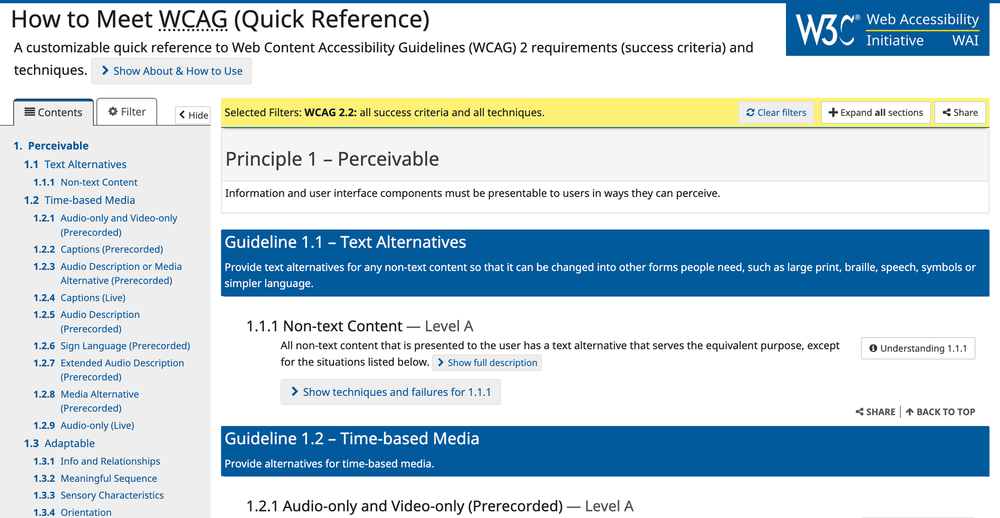Switch to the Contents tab
The image size is (1000, 518).
pyautogui.click(x=54, y=112)
